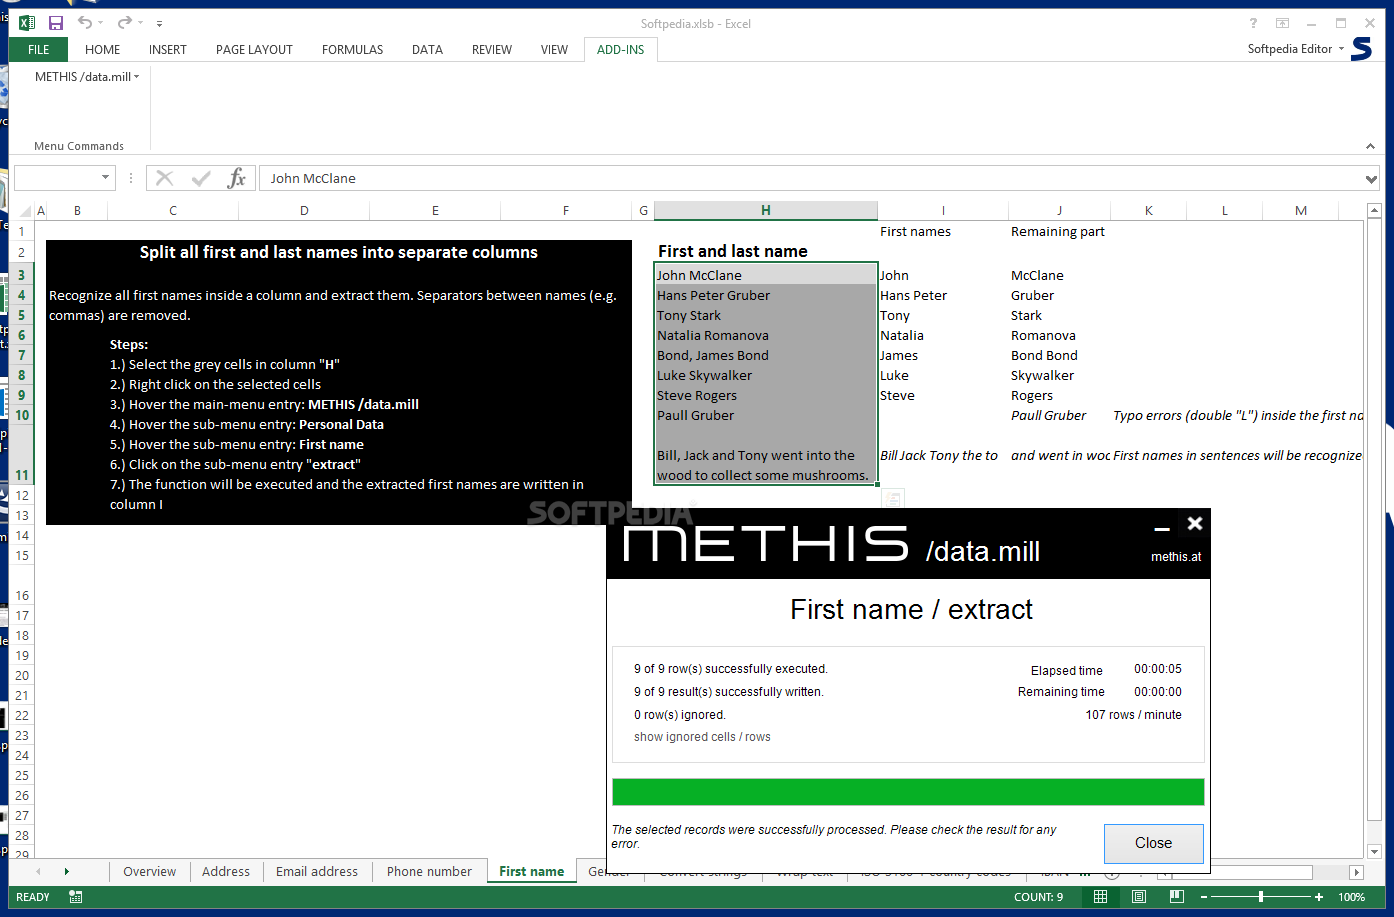Click the Quick Analysis icon below selection
The height and width of the screenshot is (917, 1394).
pos(893,497)
